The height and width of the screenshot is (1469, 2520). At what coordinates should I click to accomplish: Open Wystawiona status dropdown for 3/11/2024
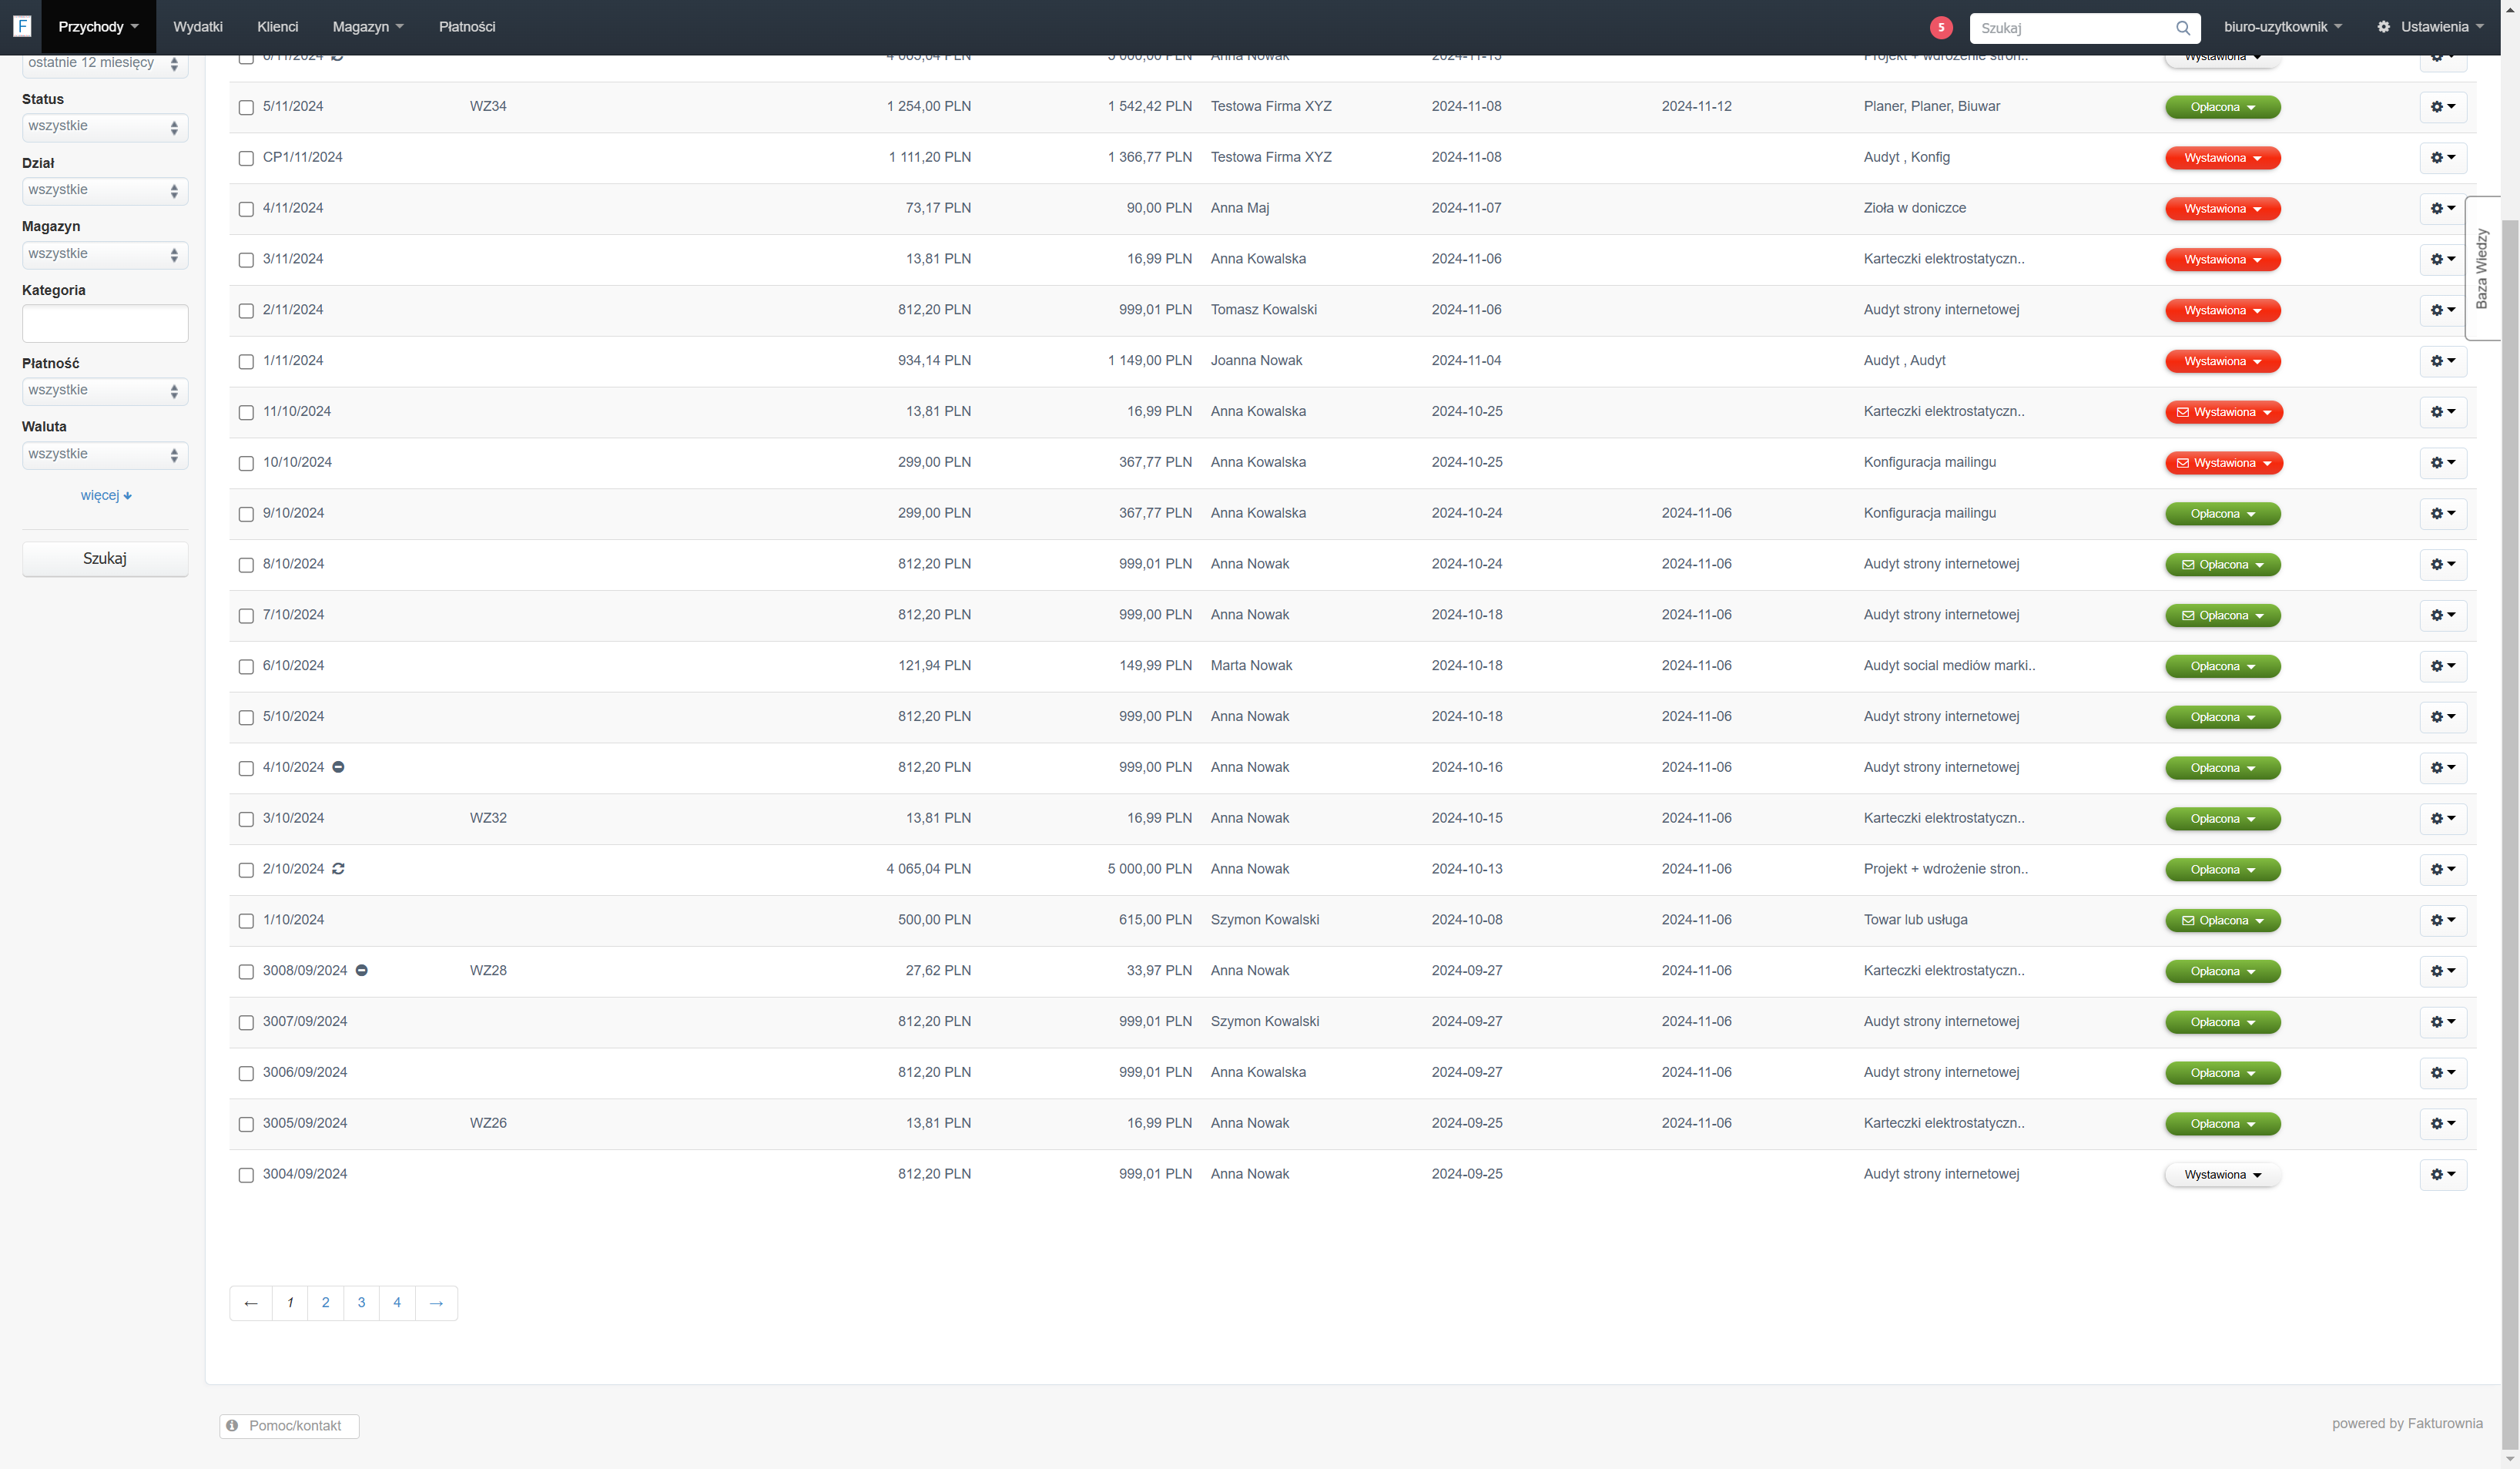[2222, 260]
